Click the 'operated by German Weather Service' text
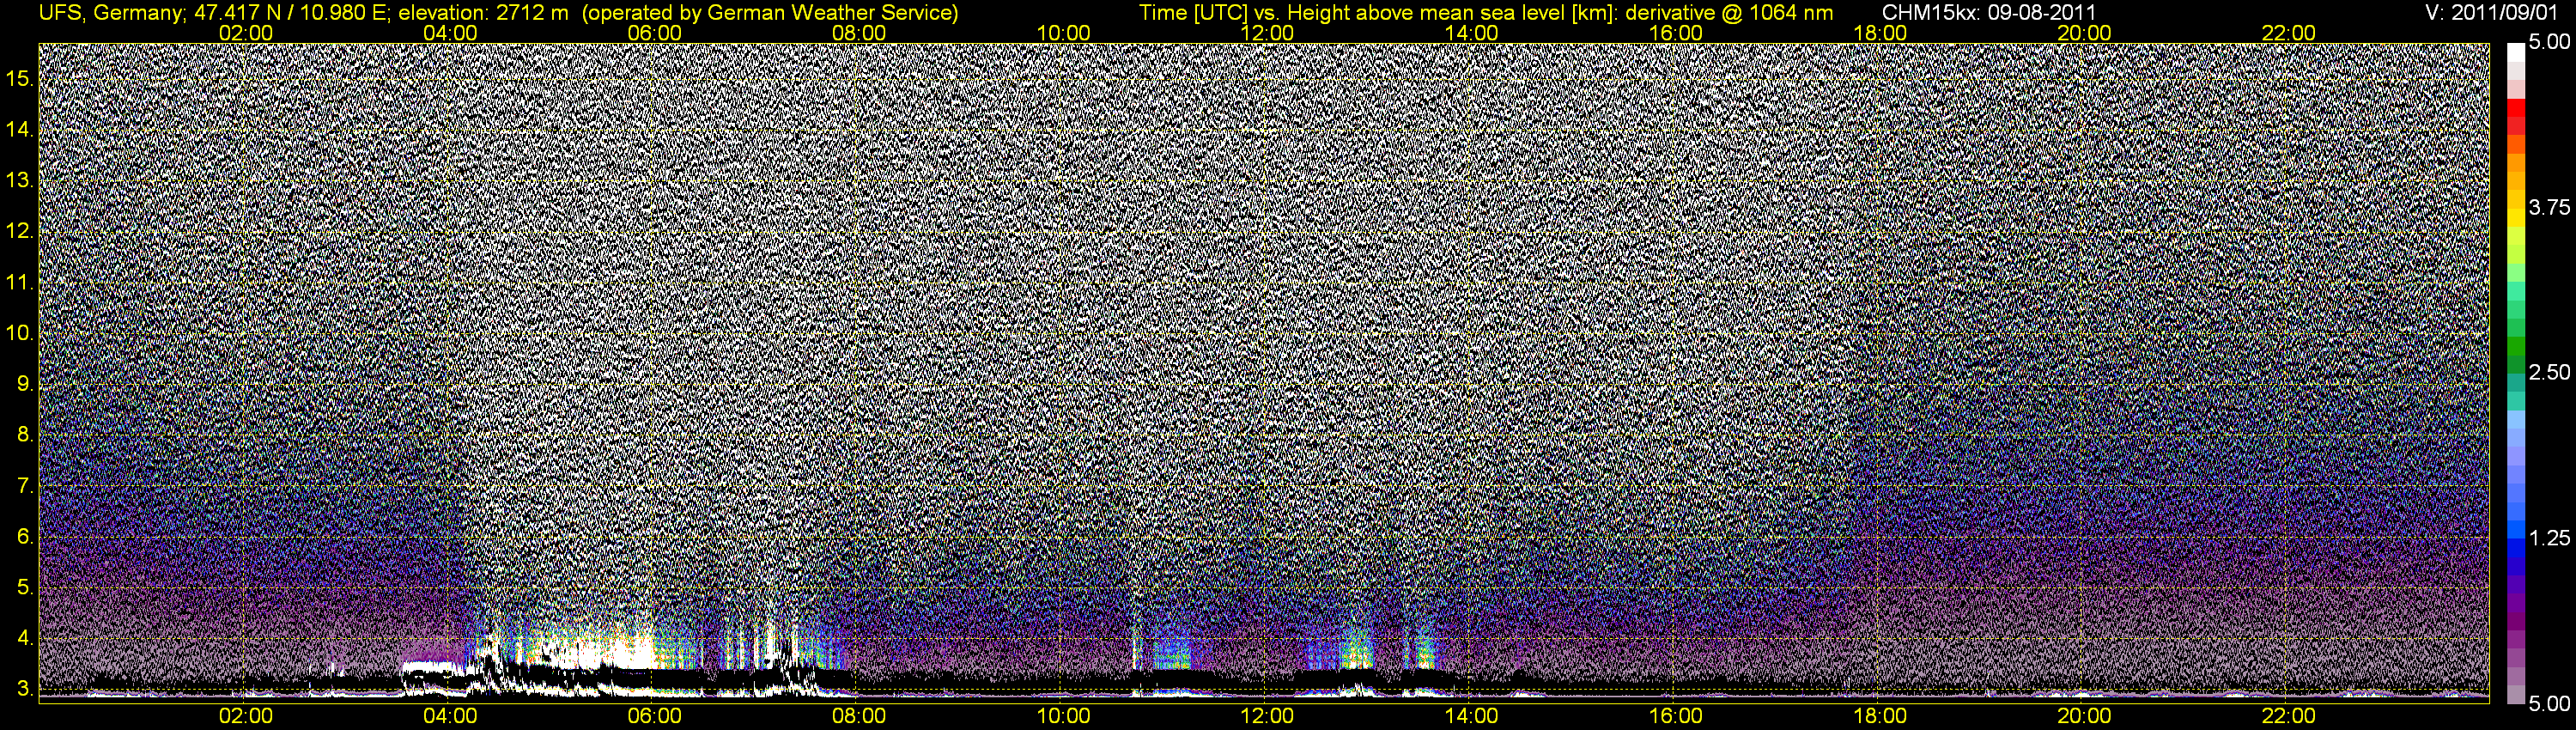 tap(769, 12)
